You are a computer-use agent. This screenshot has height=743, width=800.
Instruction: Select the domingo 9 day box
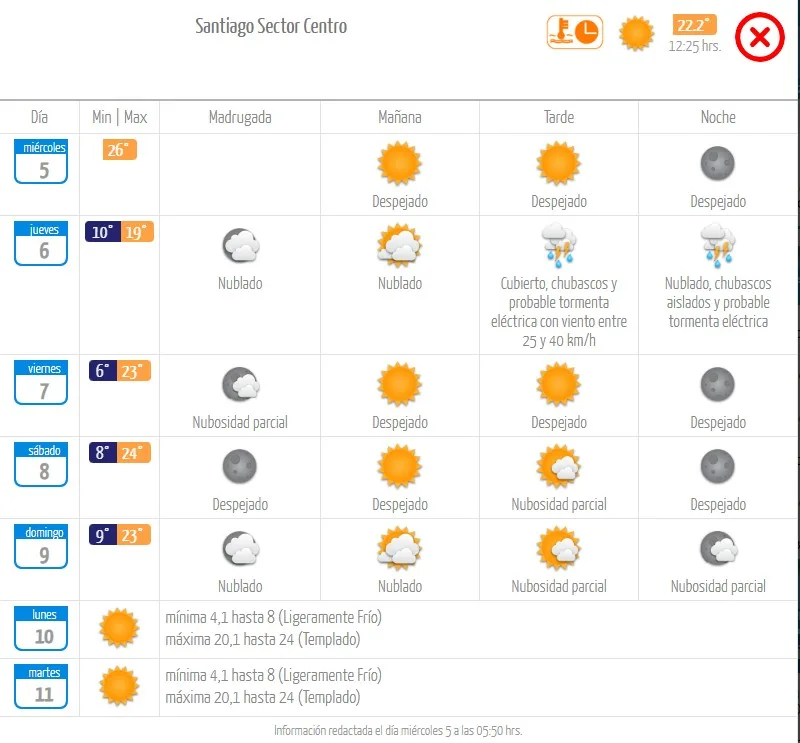coord(41,546)
